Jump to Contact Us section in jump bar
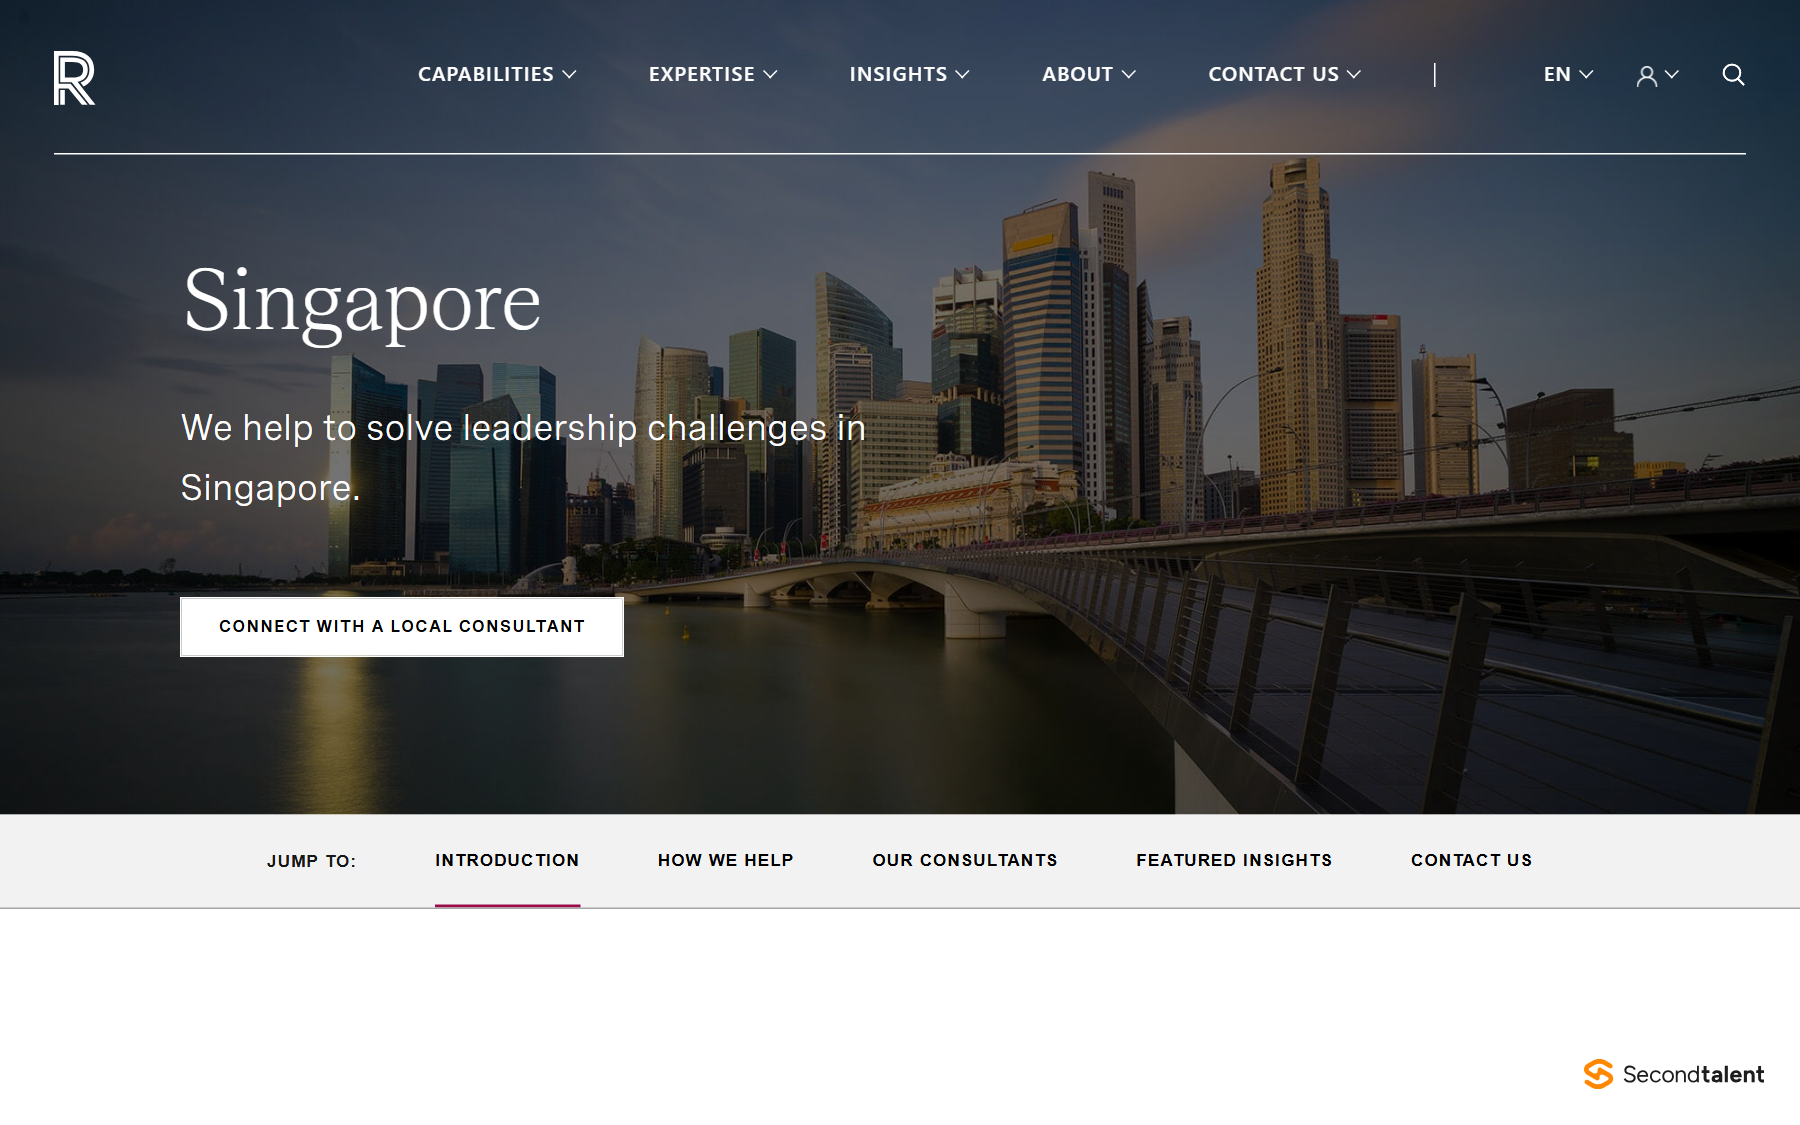This screenshot has height=1125, width=1800. point(1472,860)
